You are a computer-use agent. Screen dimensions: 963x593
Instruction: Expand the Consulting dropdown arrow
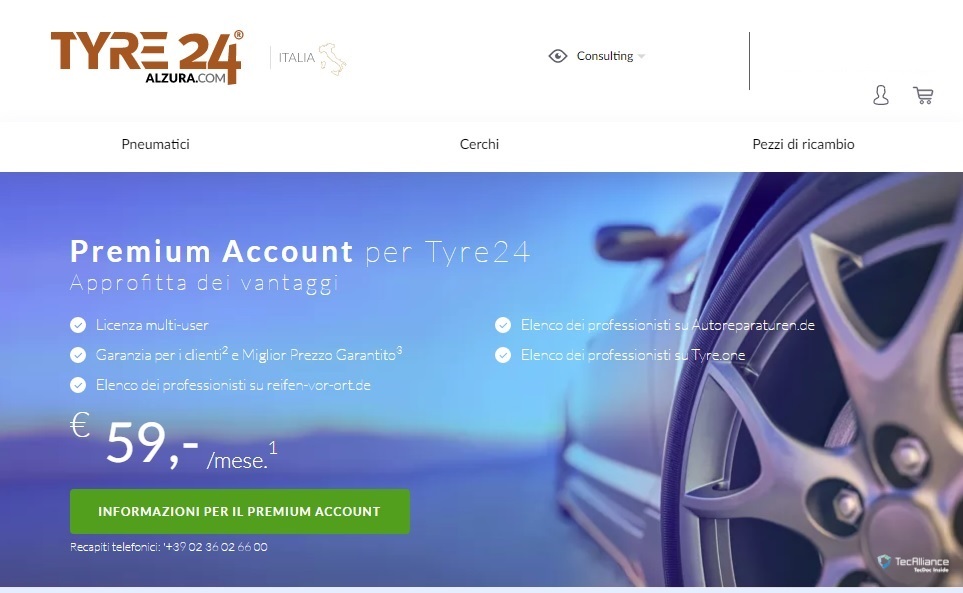tap(641, 56)
